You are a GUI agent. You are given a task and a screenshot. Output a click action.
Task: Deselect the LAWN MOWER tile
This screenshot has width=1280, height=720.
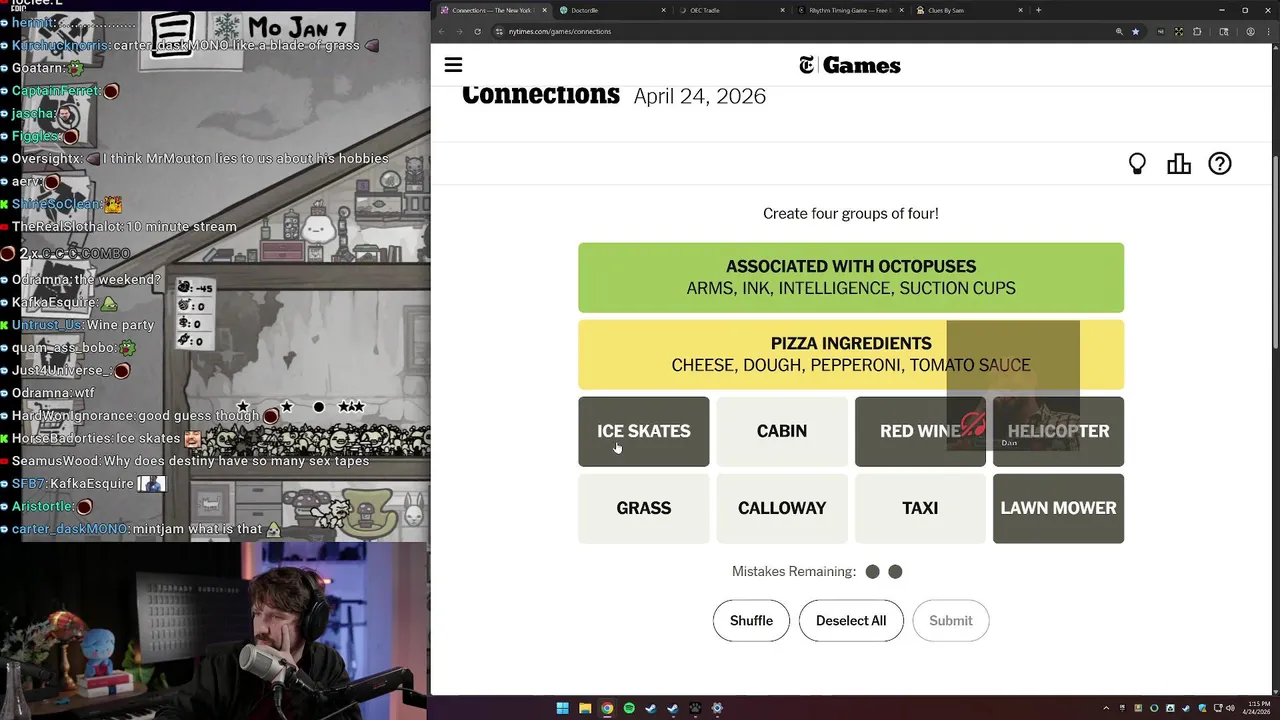tap(1058, 508)
